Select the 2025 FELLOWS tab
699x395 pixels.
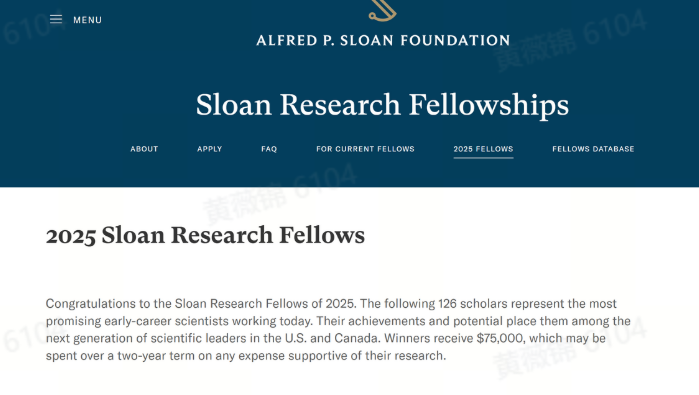click(483, 149)
